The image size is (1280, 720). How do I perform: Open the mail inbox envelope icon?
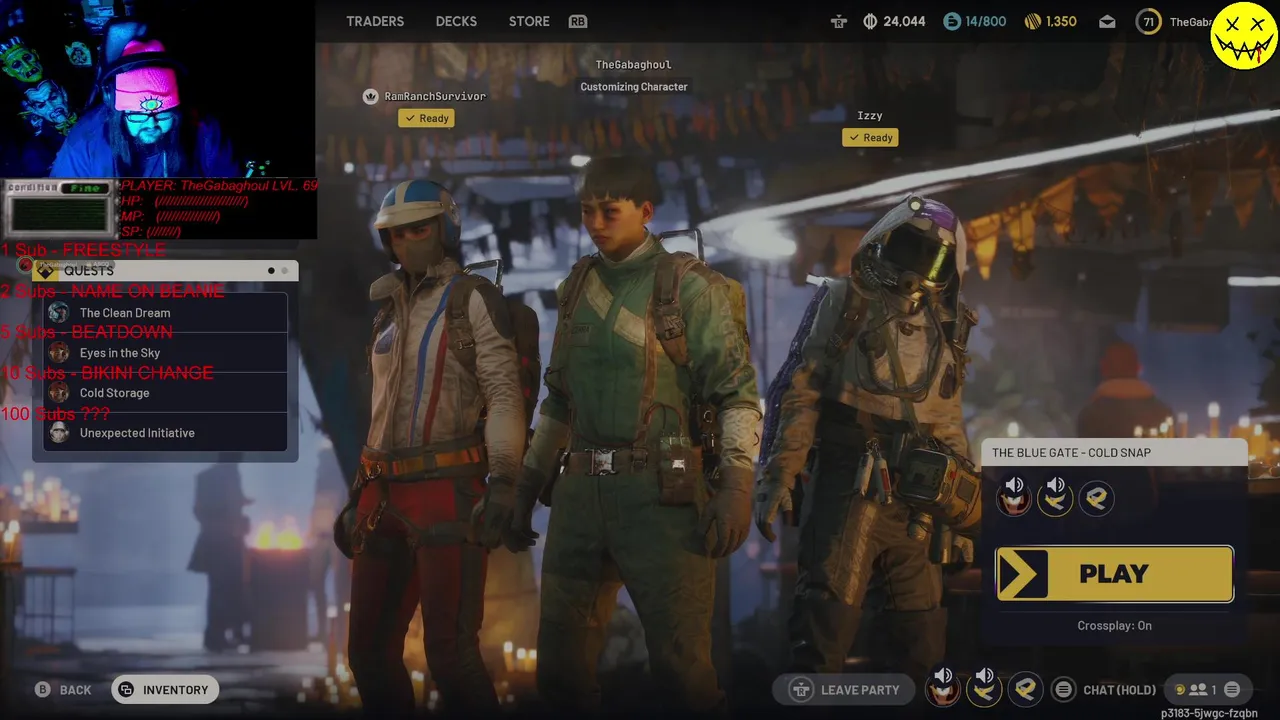(1107, 21)
